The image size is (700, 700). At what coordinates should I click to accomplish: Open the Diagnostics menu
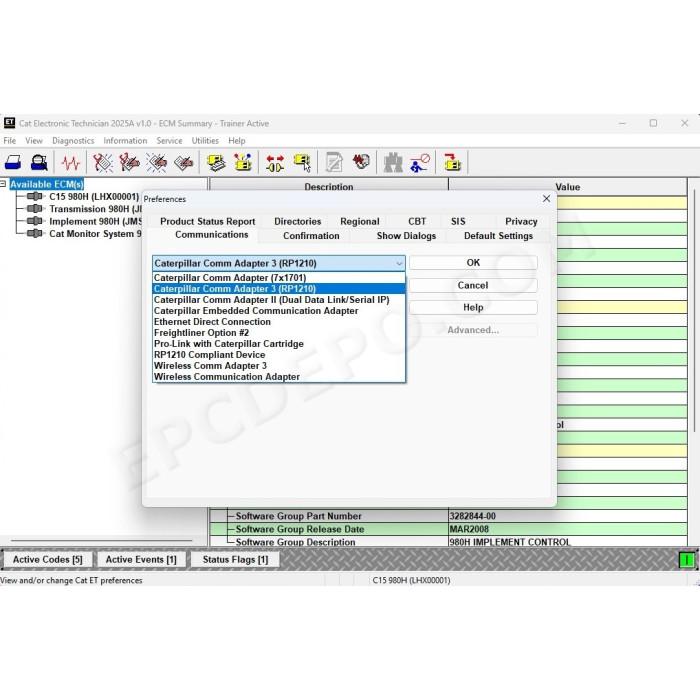[x=73, y=141]
